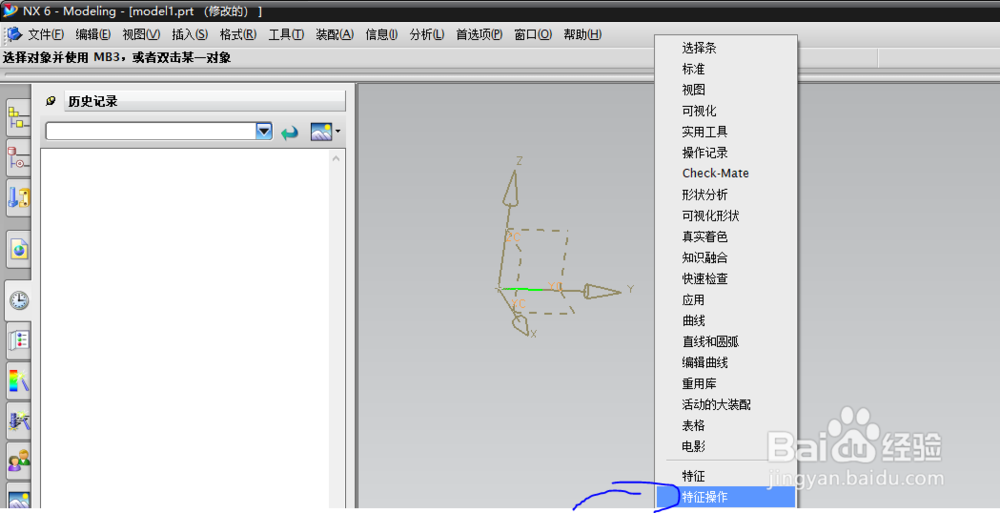Image resolution: width=1000 pixels, height=513 pixels.
Task: Open the 工具(T) menu
Action: 286,34
